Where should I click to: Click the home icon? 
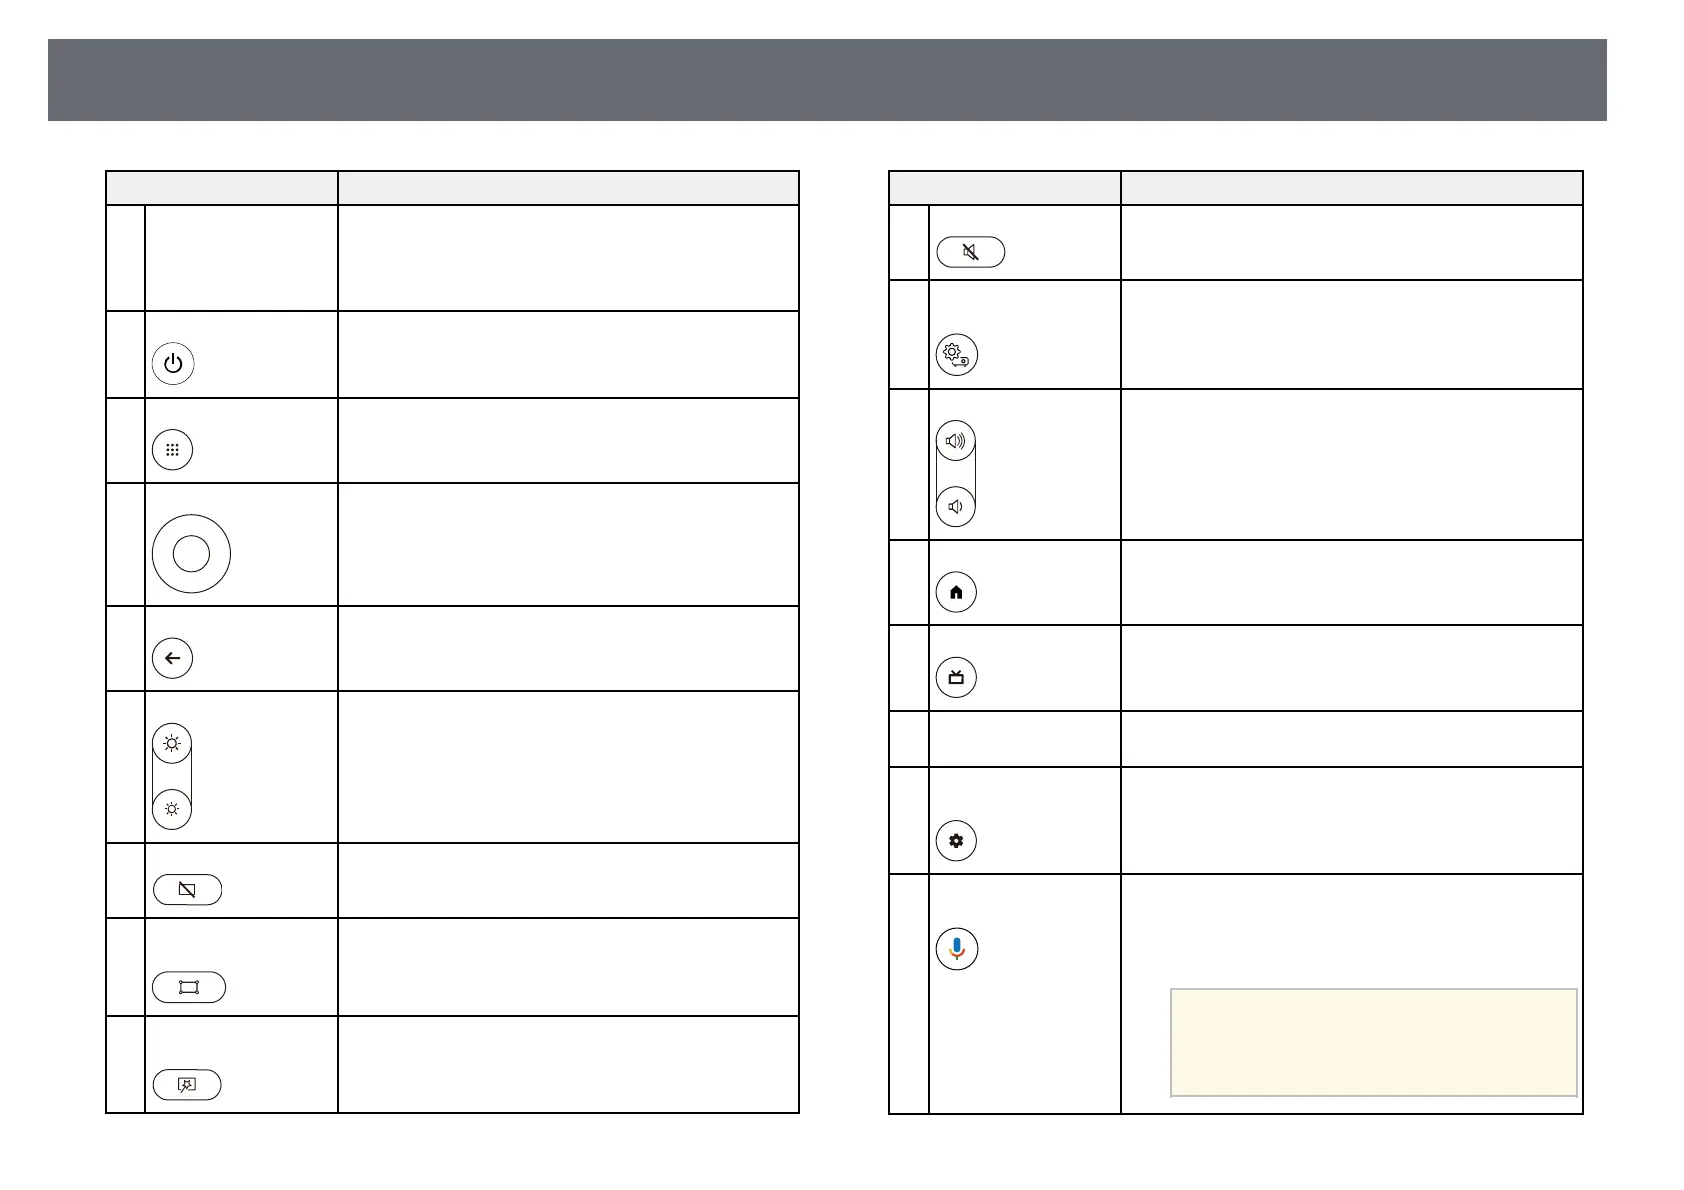click(x=956, y=592)
